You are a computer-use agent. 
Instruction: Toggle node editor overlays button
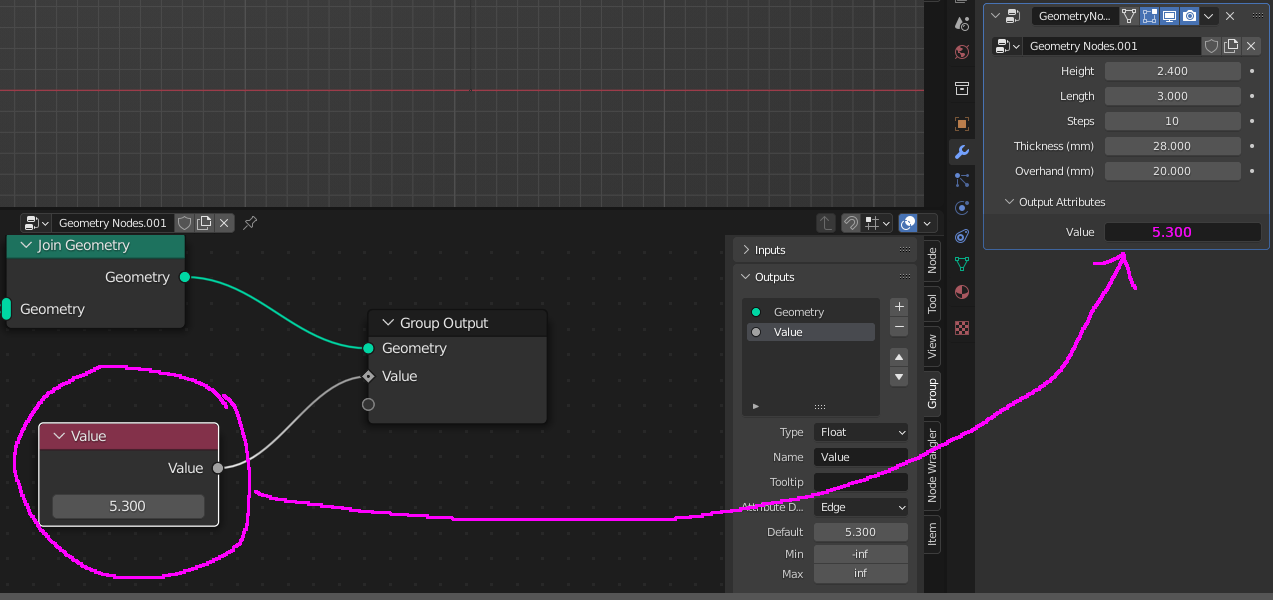tap(909, 223)
